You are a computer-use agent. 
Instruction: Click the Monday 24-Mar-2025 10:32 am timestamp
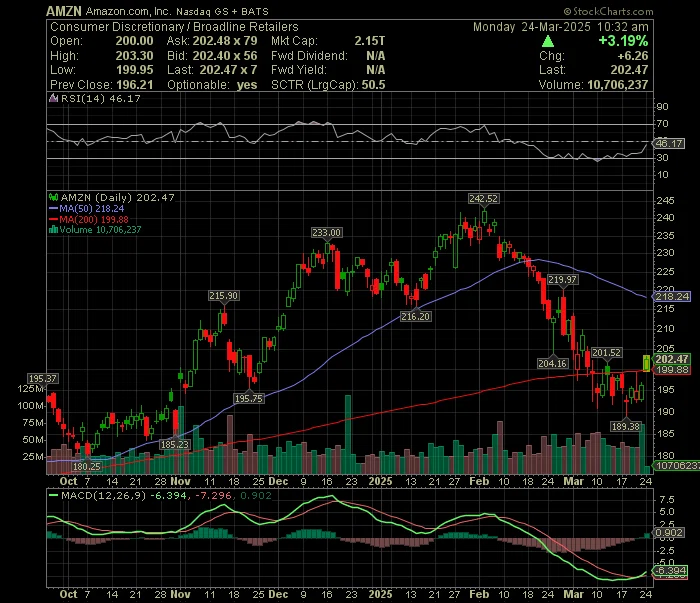(x=561, y=27)
